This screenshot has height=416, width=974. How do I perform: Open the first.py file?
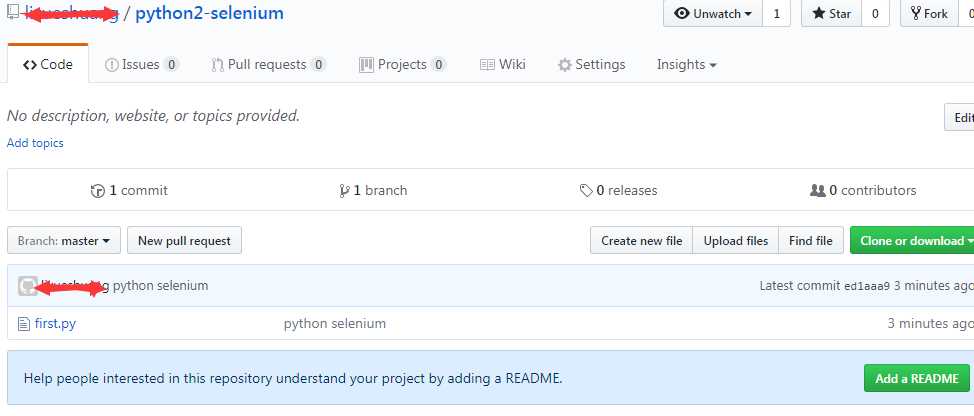point(55,323)
